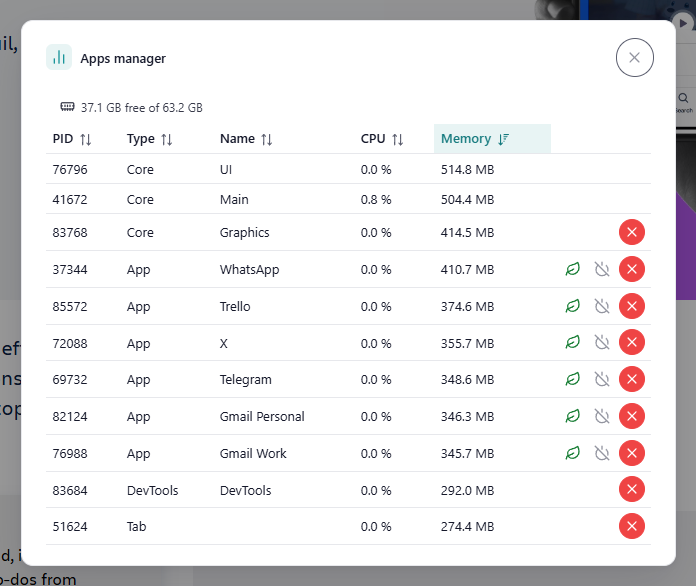Viewport: 696px width, 586px height.
Task: Click the 504.4 MB memory value
Action: point(467,199)
